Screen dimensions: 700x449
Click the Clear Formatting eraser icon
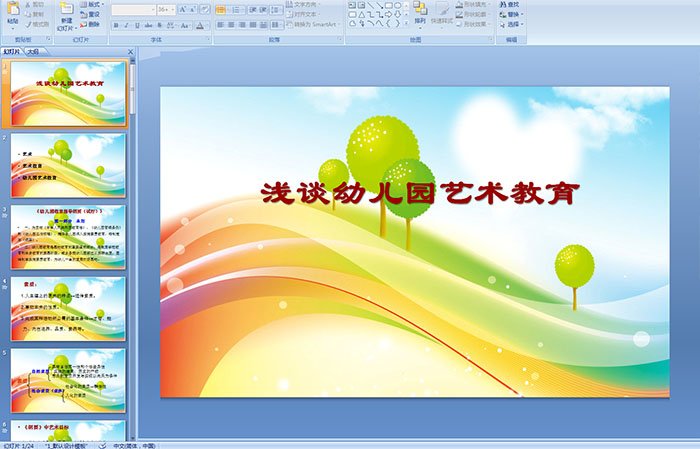tap(205, 10)
